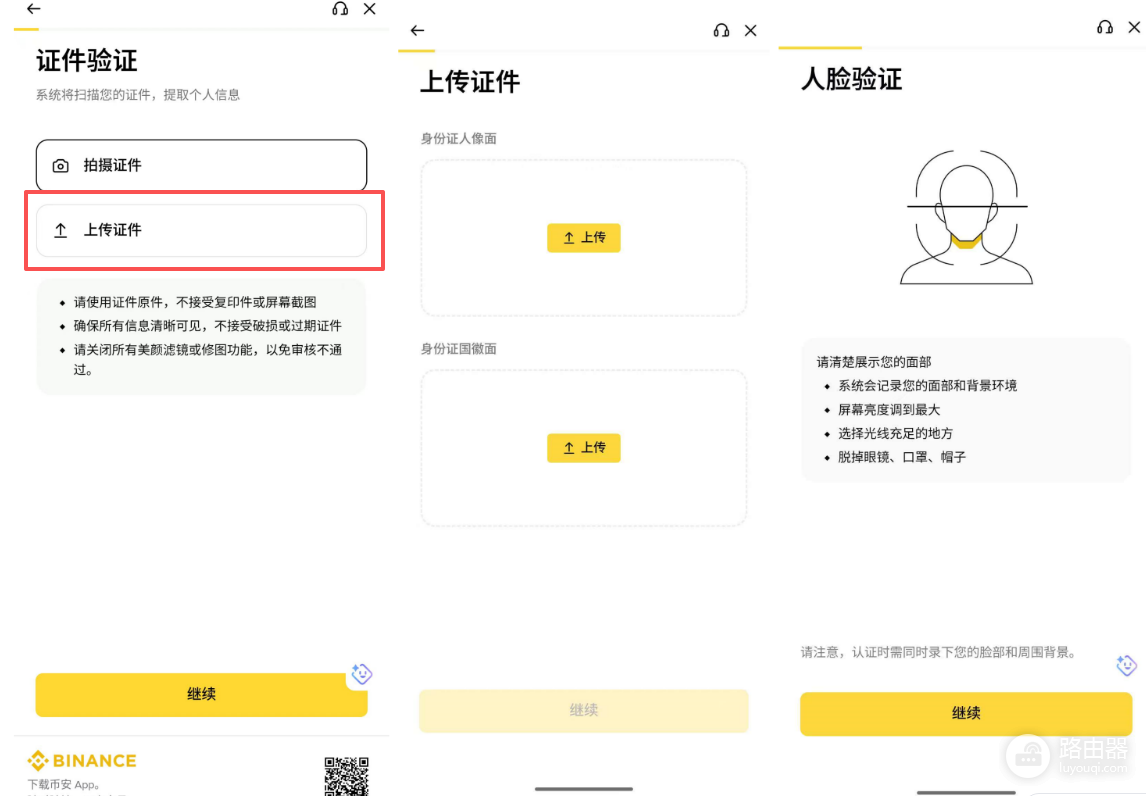Open headset support on 证件验证 screen
1146x796 pixels.
[340, 9]
